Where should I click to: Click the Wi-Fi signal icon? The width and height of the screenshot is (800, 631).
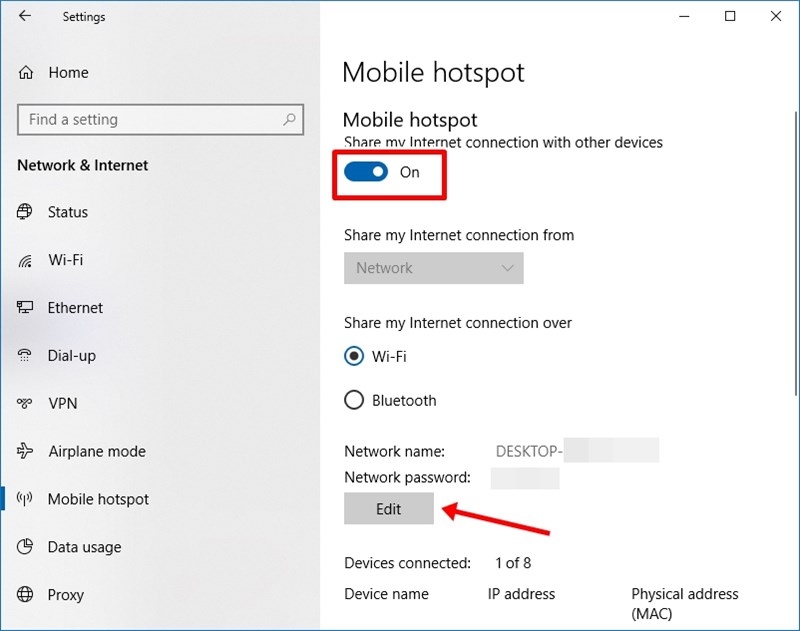click(x=25, y=260)
